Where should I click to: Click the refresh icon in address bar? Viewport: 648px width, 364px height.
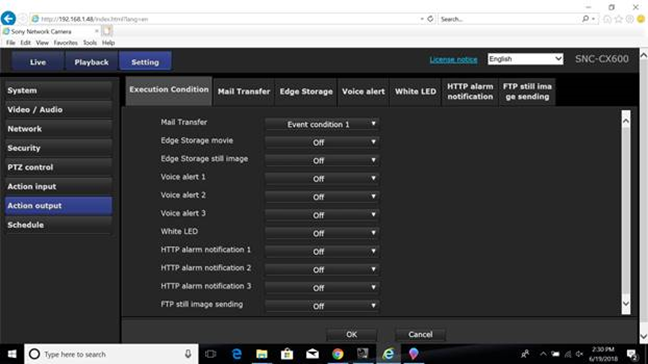430,19
